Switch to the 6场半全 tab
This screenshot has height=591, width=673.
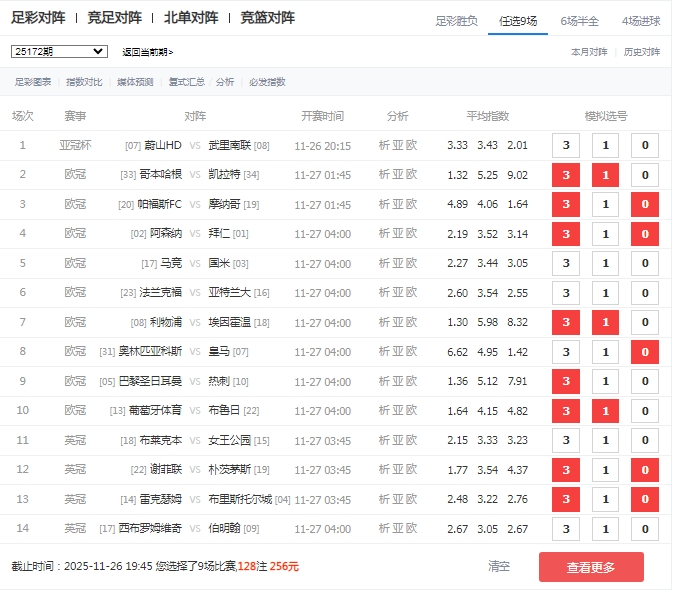[579, 20]
